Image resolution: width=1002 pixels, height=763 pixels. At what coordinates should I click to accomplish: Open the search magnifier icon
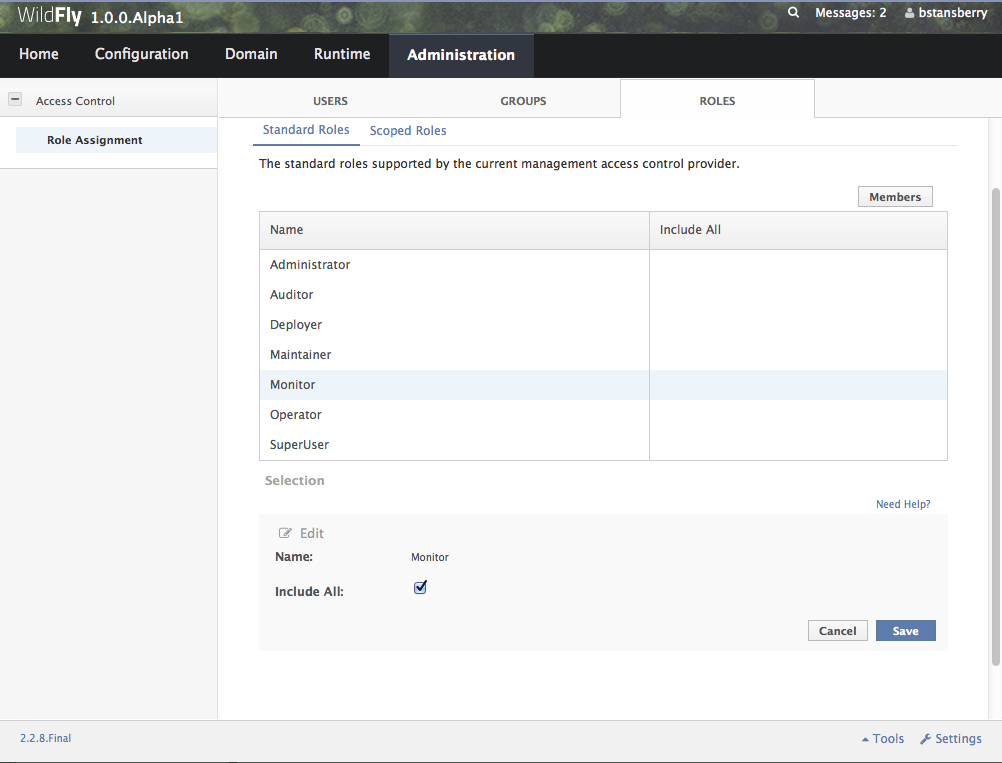pyautogui.click(x=793, y=12)
